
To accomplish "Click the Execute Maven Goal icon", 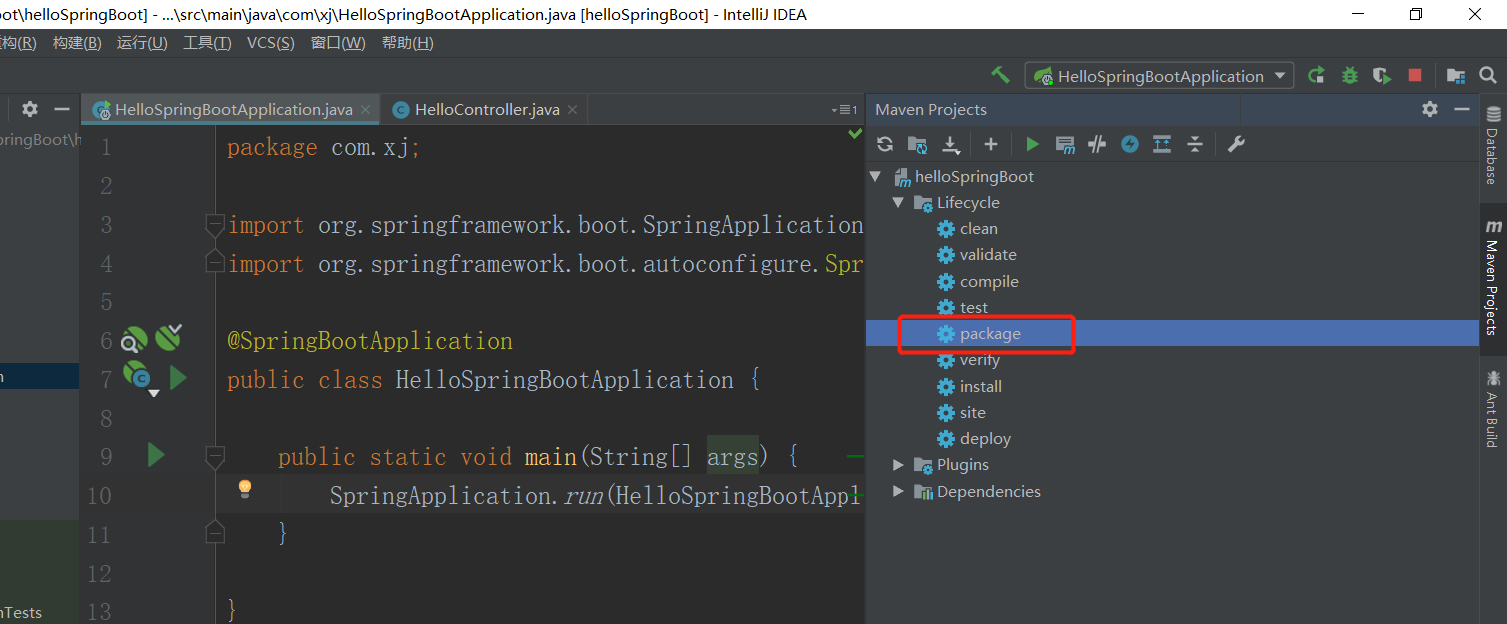I will point(1065,144).
